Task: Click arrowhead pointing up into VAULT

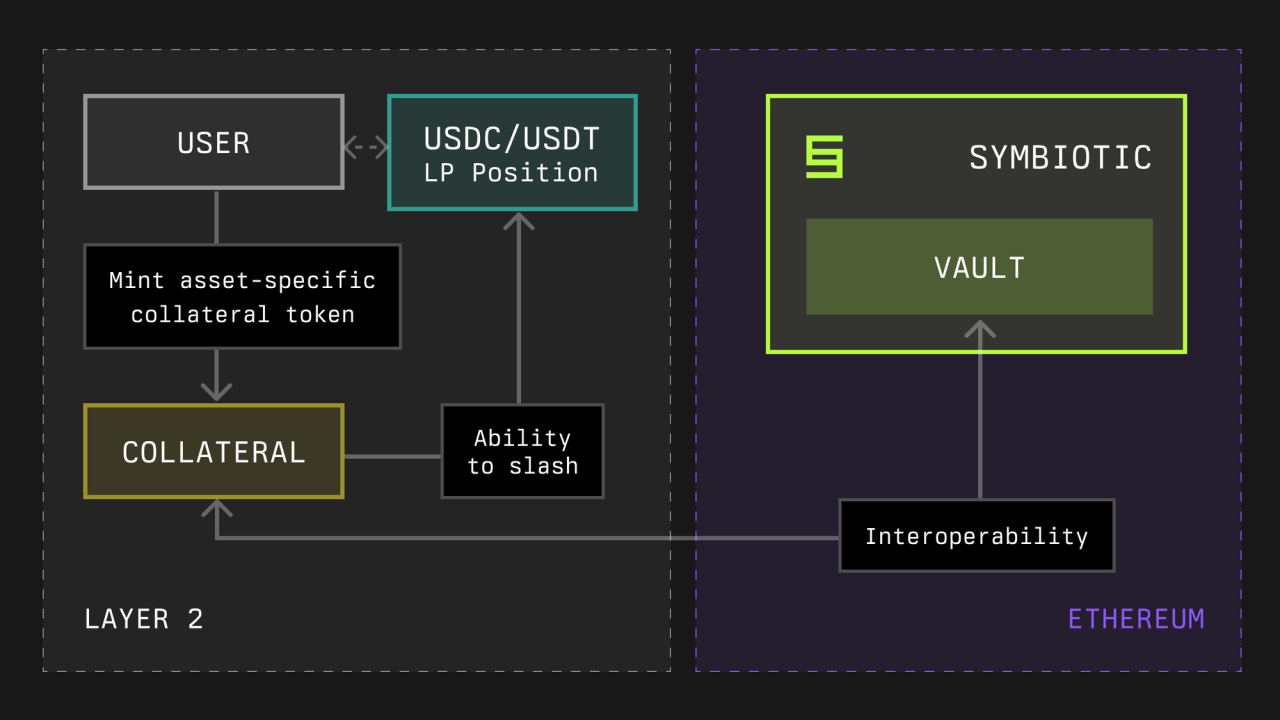Action: [980, 331]
